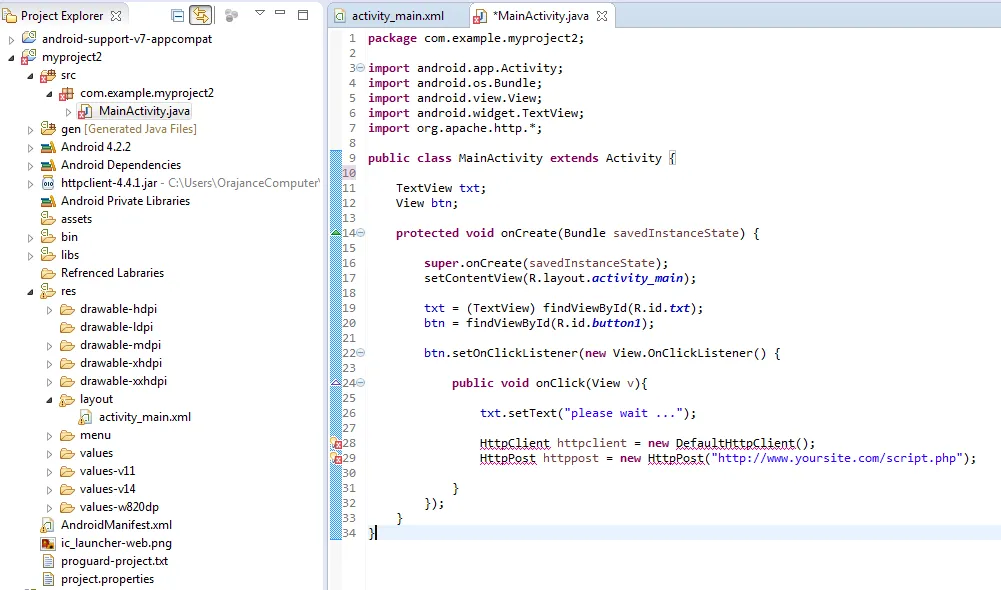
Task: Click activity_main.xml file icon in layout
Action: tap(85, 418)
